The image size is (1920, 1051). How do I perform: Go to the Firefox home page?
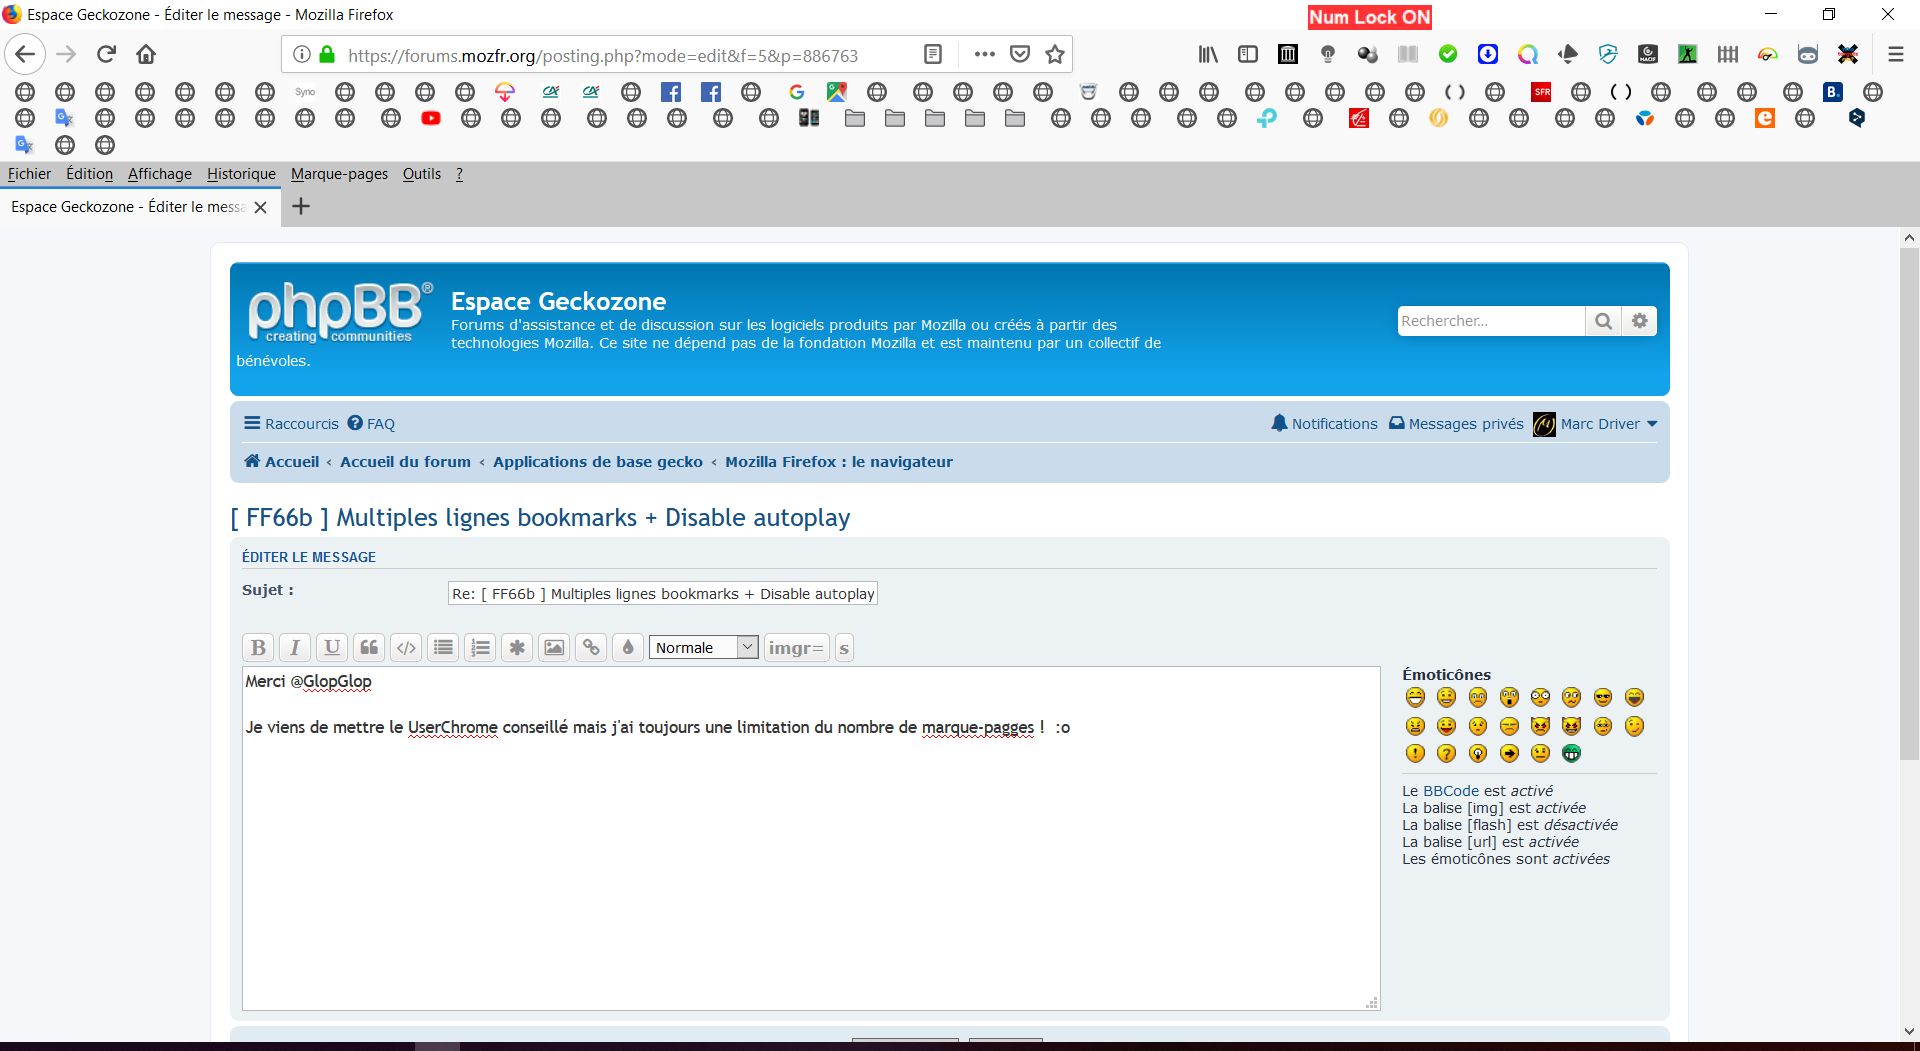tap(146, 54)
